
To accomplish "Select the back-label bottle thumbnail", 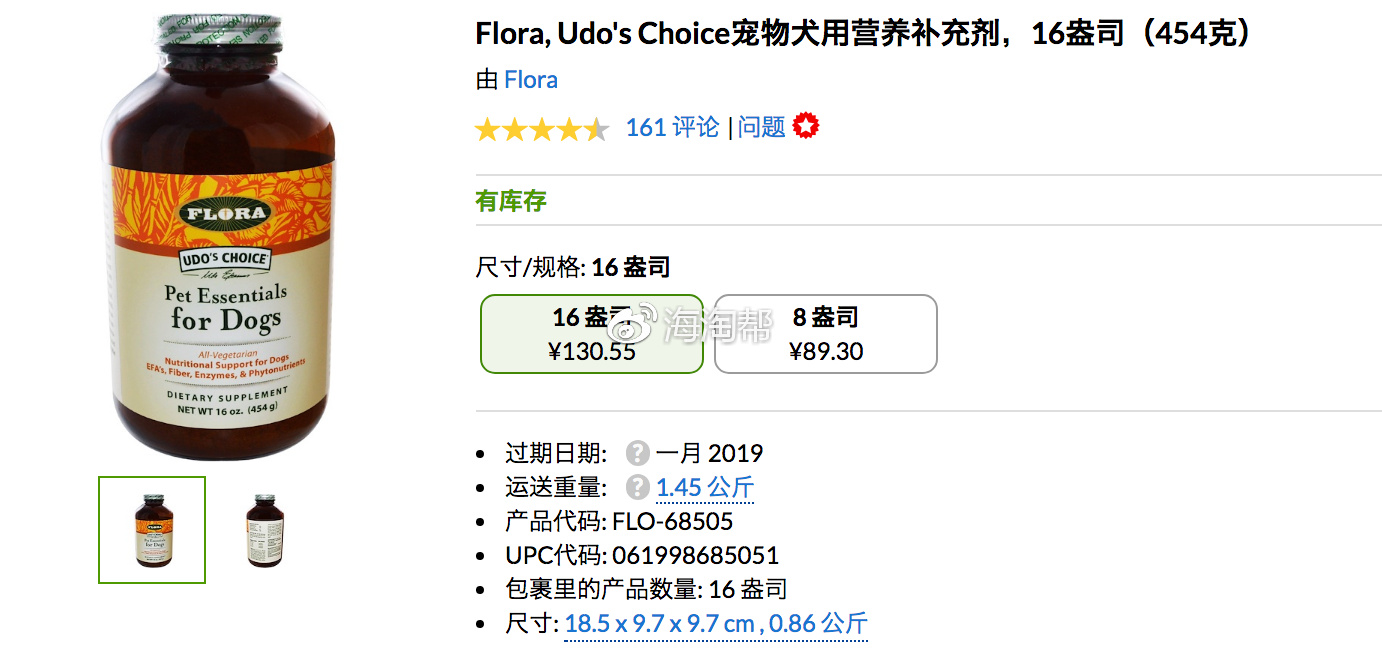I will pyautogui.click(x=265, y=530).
